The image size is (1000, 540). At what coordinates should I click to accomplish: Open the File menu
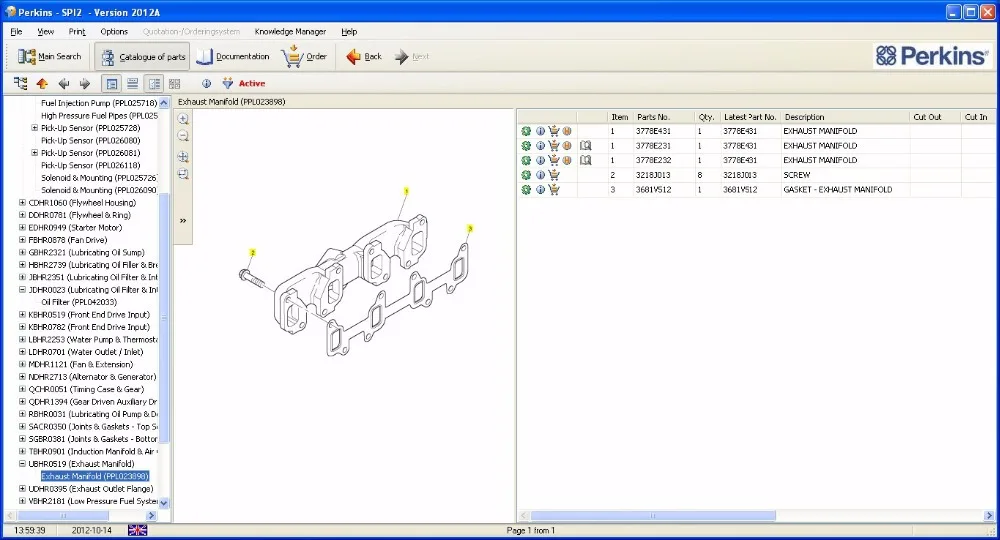coord(17,31)
